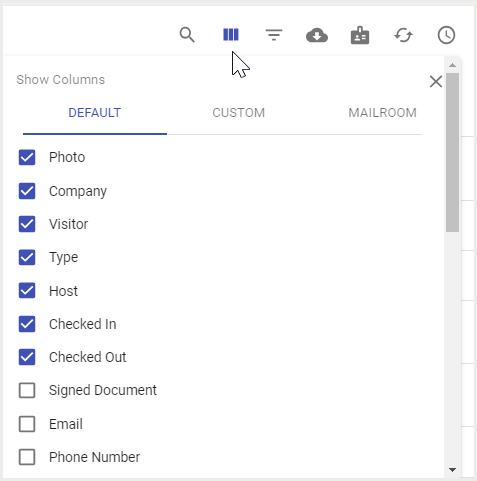
Task: Uncheck the Photo column checkbox
Action: [27, 157]
